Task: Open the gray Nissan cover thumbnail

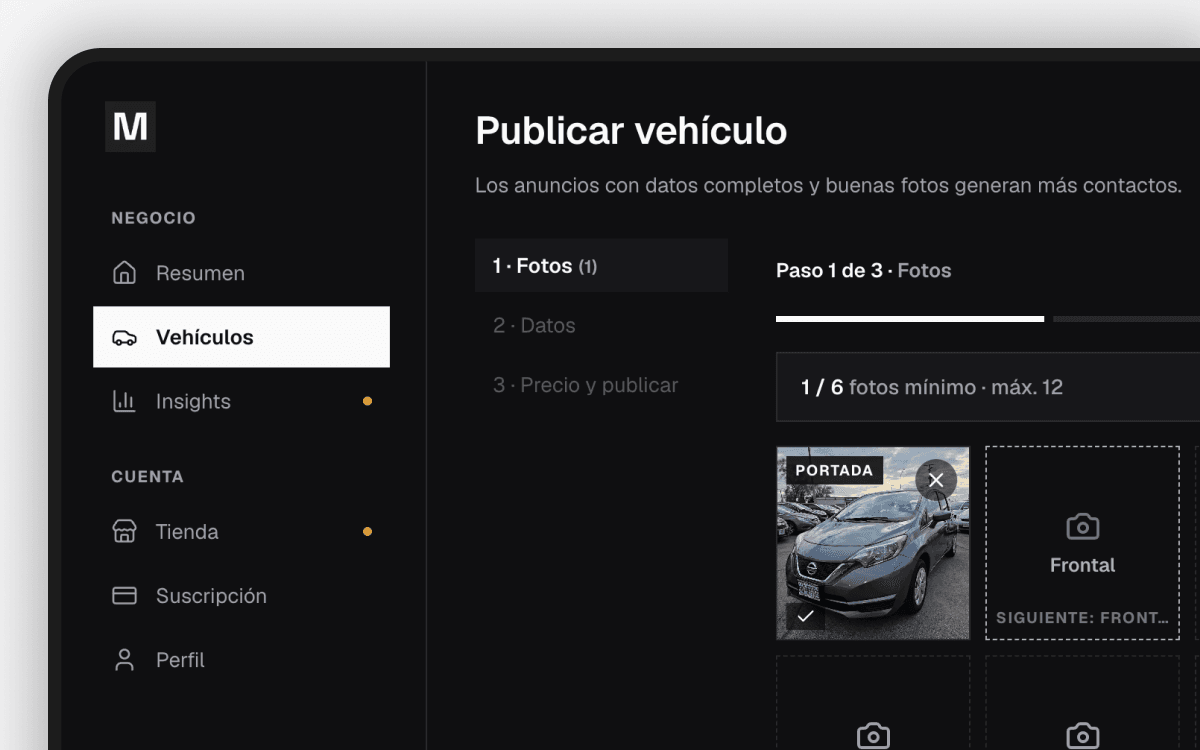Action: [873, 543]
